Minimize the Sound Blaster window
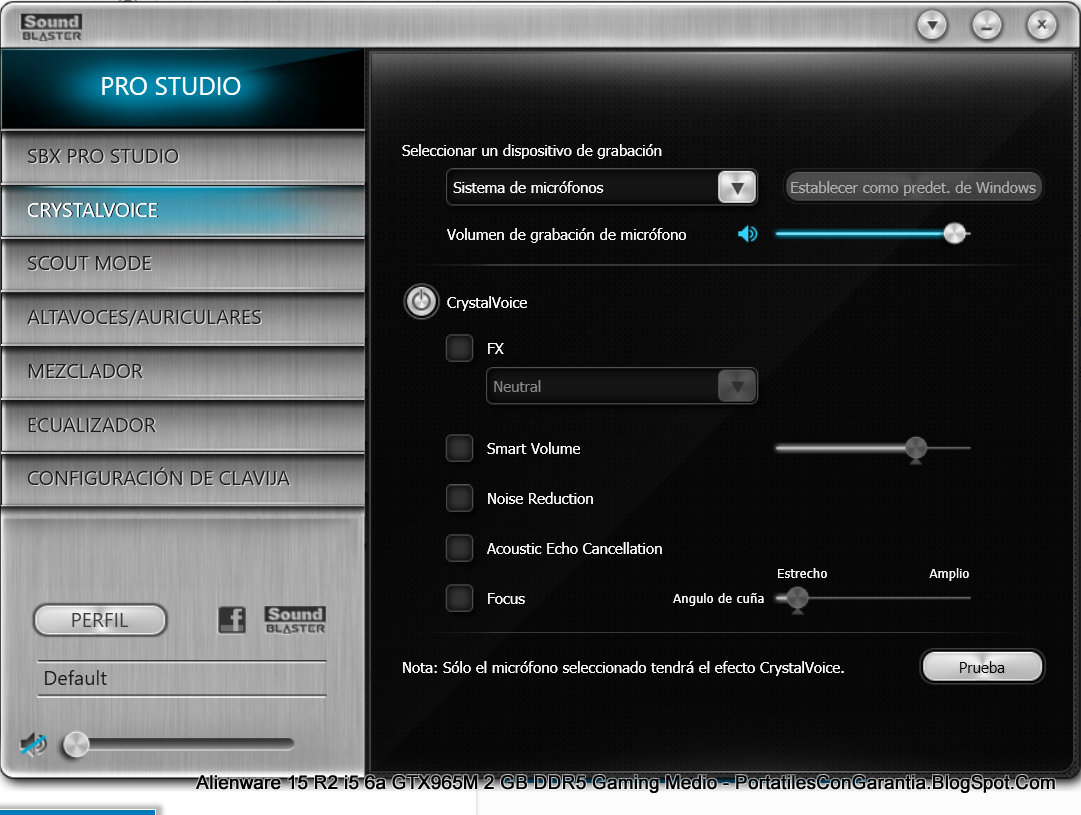The width and height of the screenshot is (1081, 815). click(987, 26)
